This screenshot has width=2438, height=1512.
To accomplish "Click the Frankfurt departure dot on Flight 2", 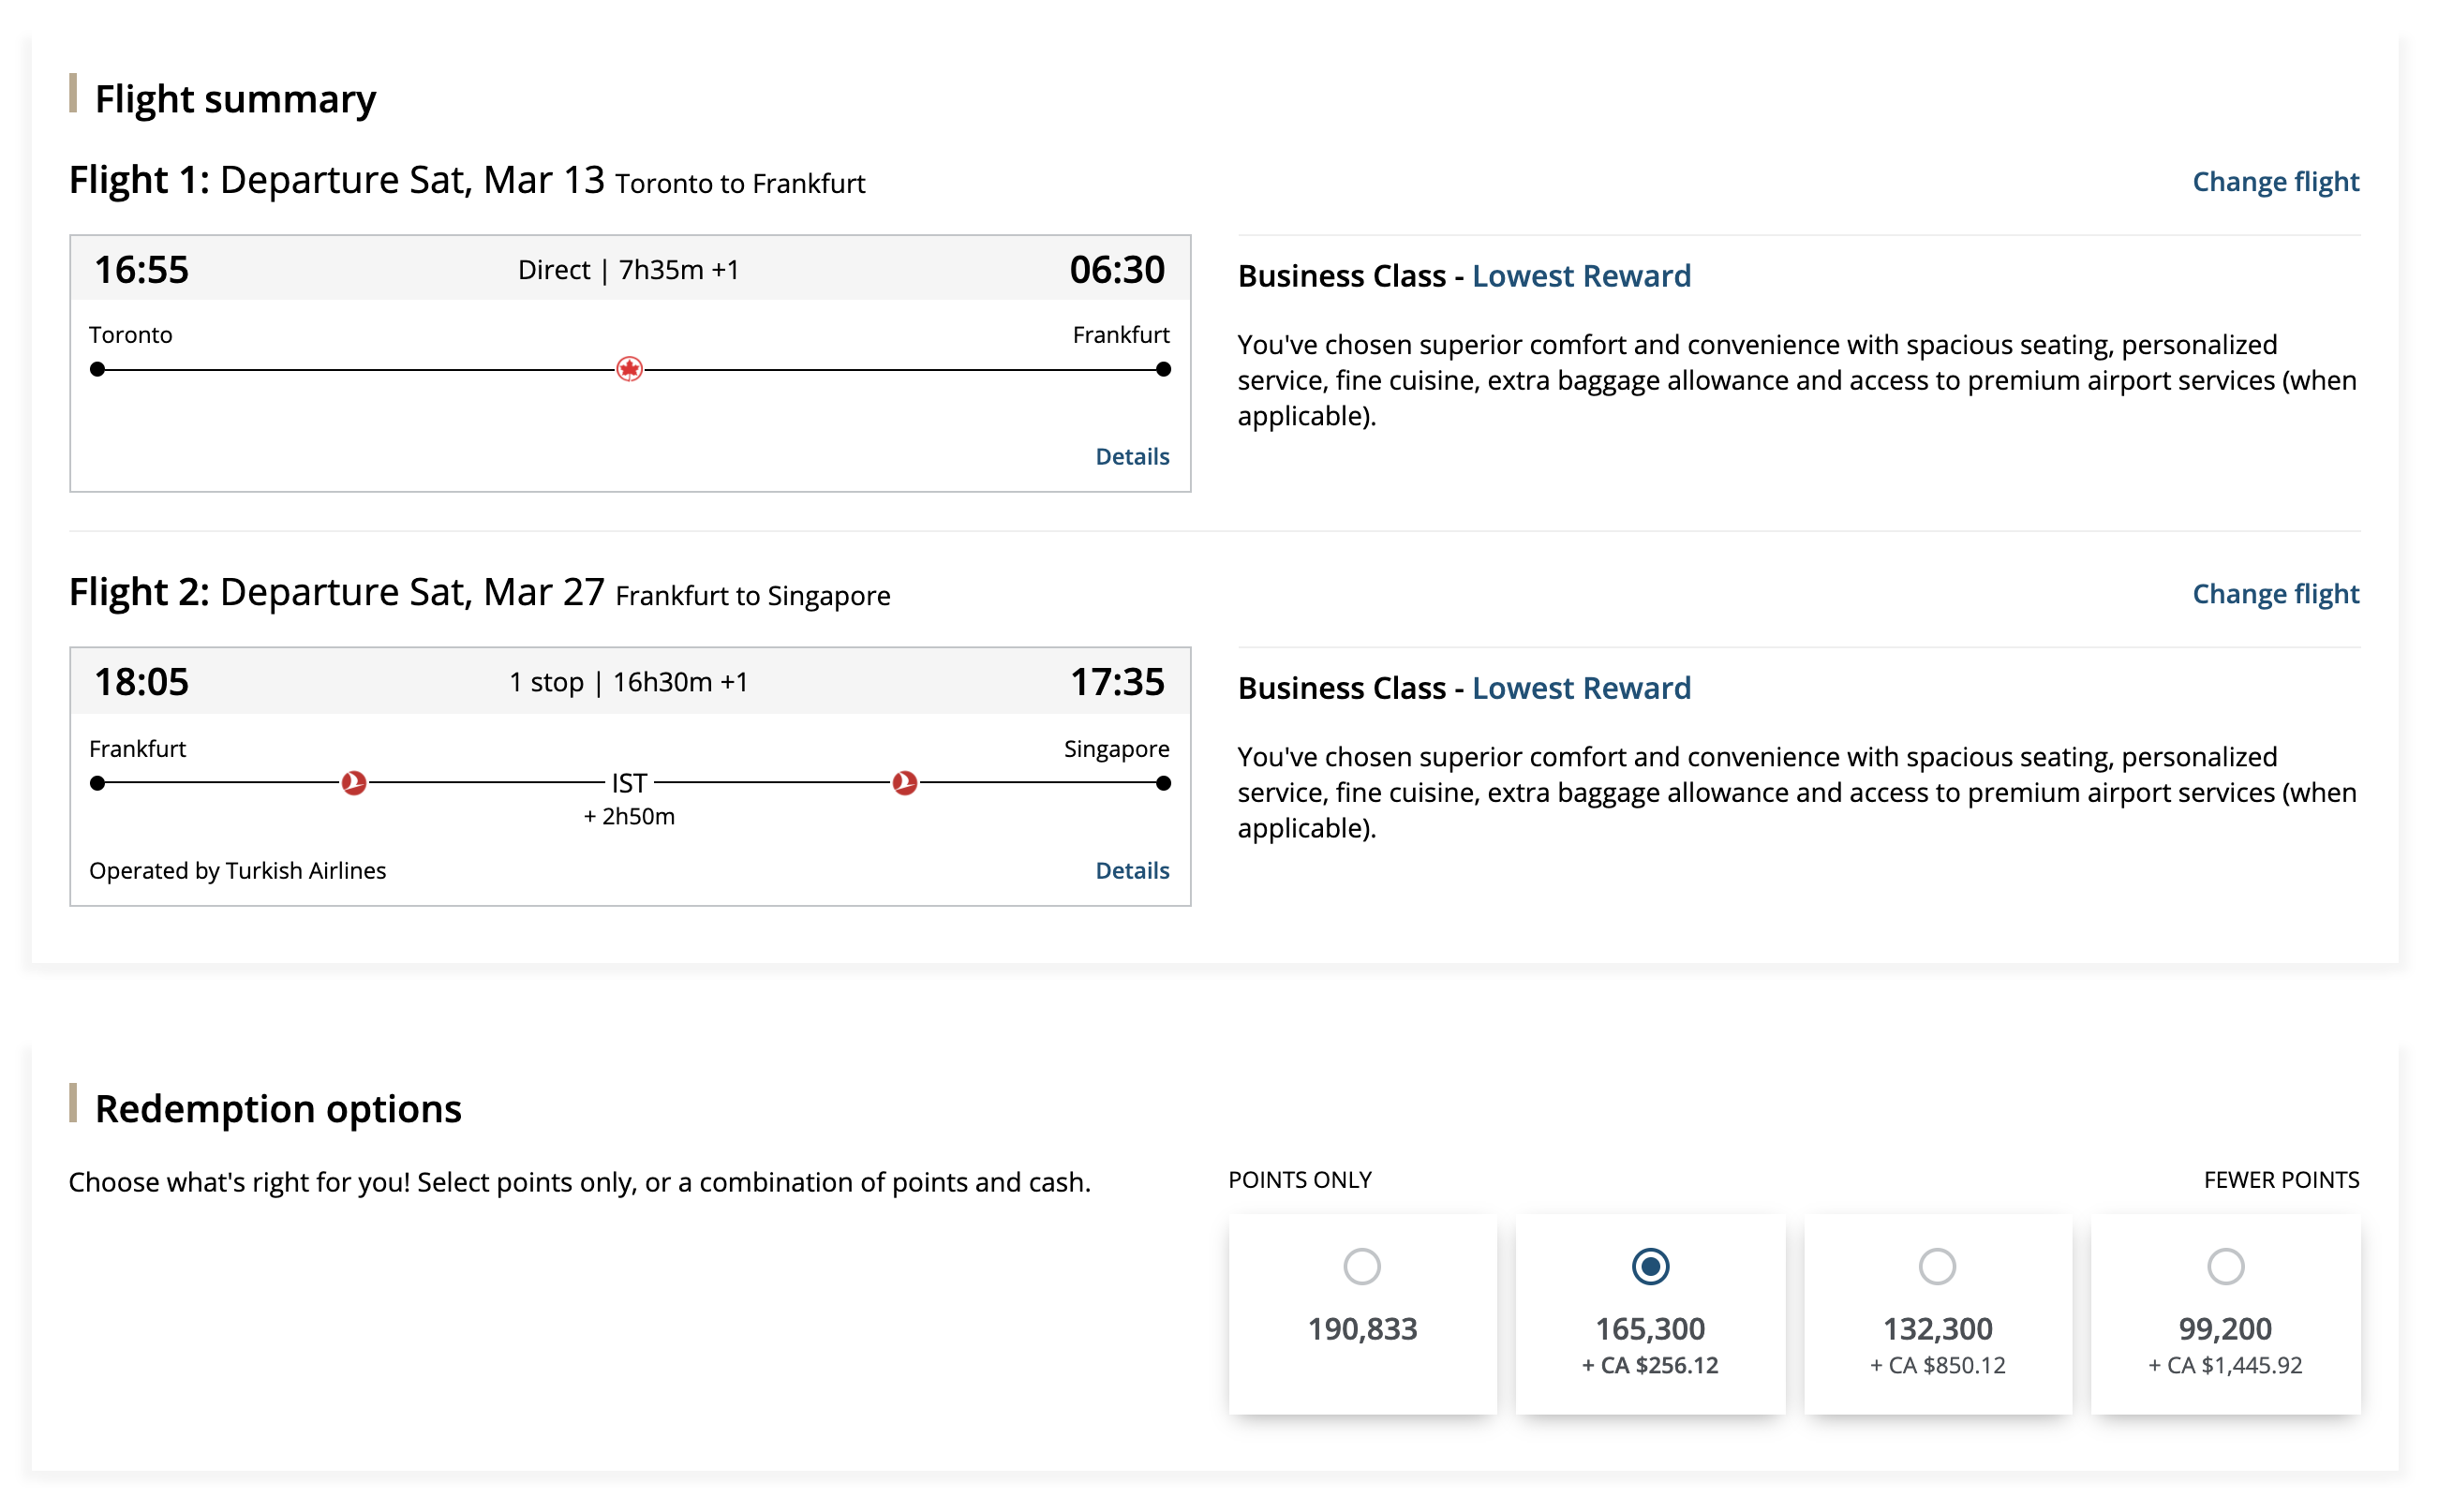I will (x=97, y=782).
